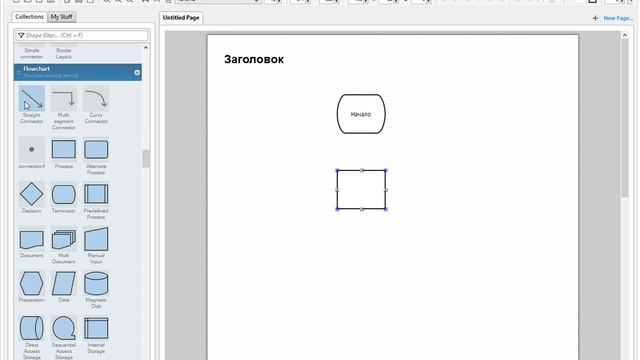Select the Magnetic Disk cylinder shape
This screenshot has height=360, width=640.
(96, 283)
